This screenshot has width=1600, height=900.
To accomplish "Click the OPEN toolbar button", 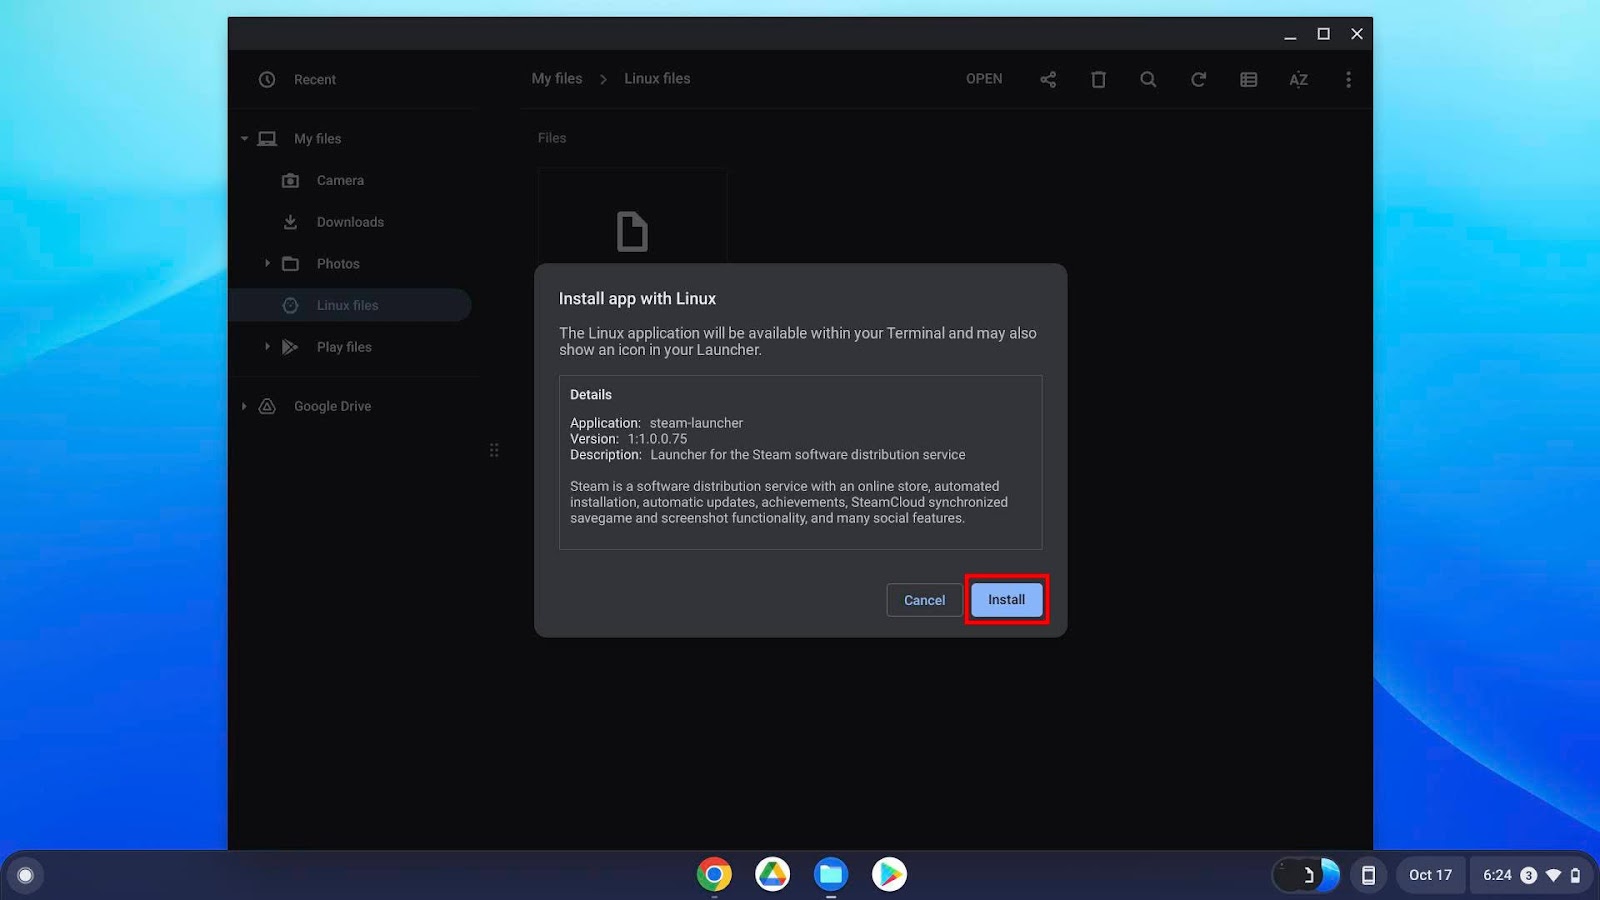I will (984, 79).
